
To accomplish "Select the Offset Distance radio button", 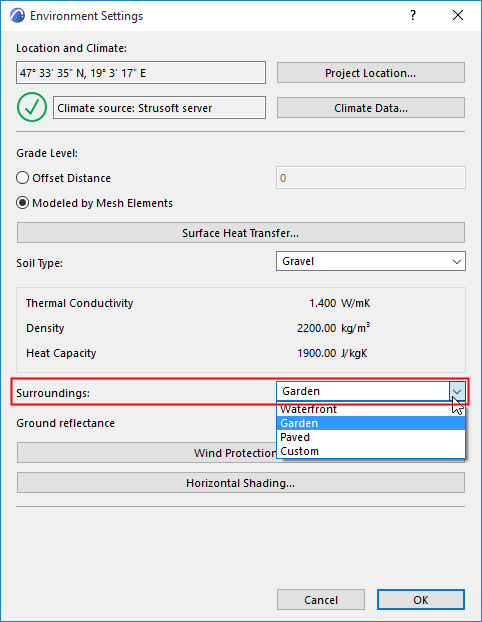I will 23,178.
